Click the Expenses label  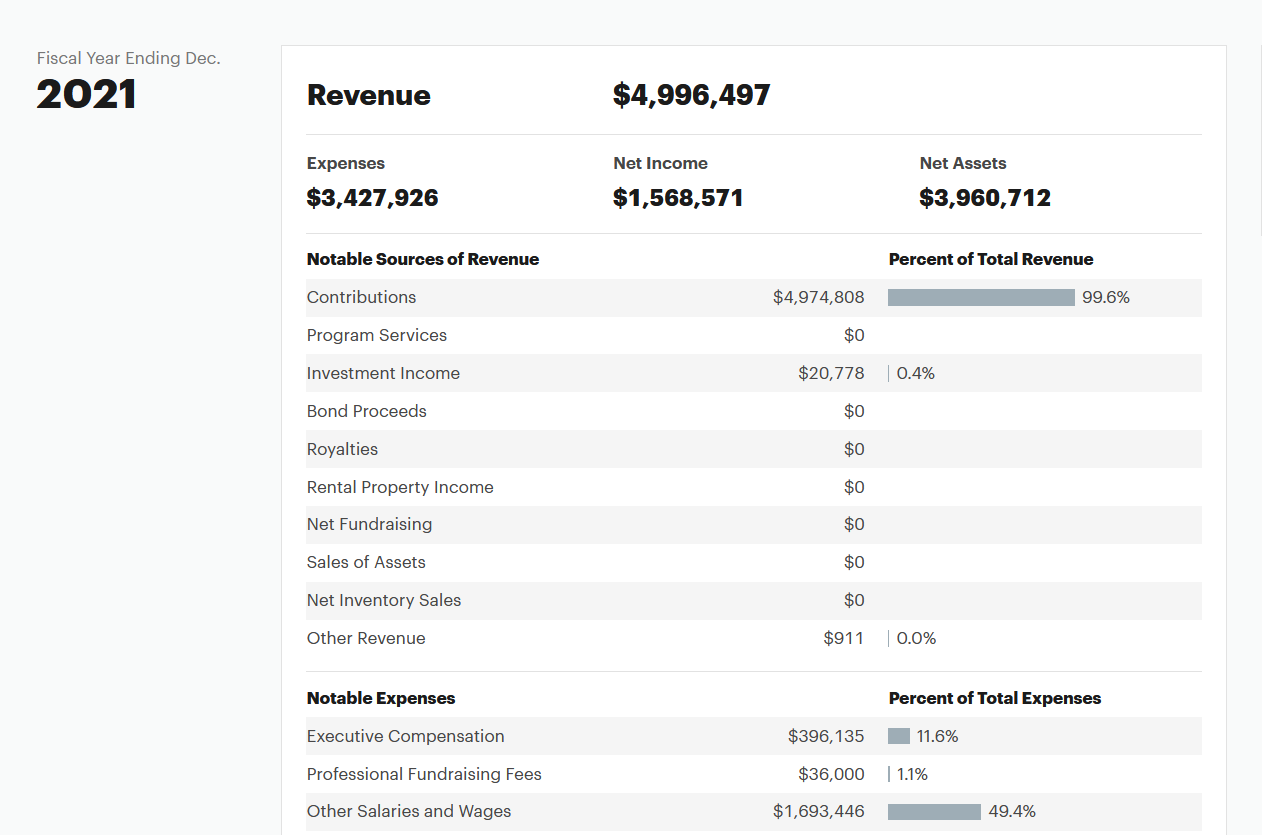click(346, 163)
